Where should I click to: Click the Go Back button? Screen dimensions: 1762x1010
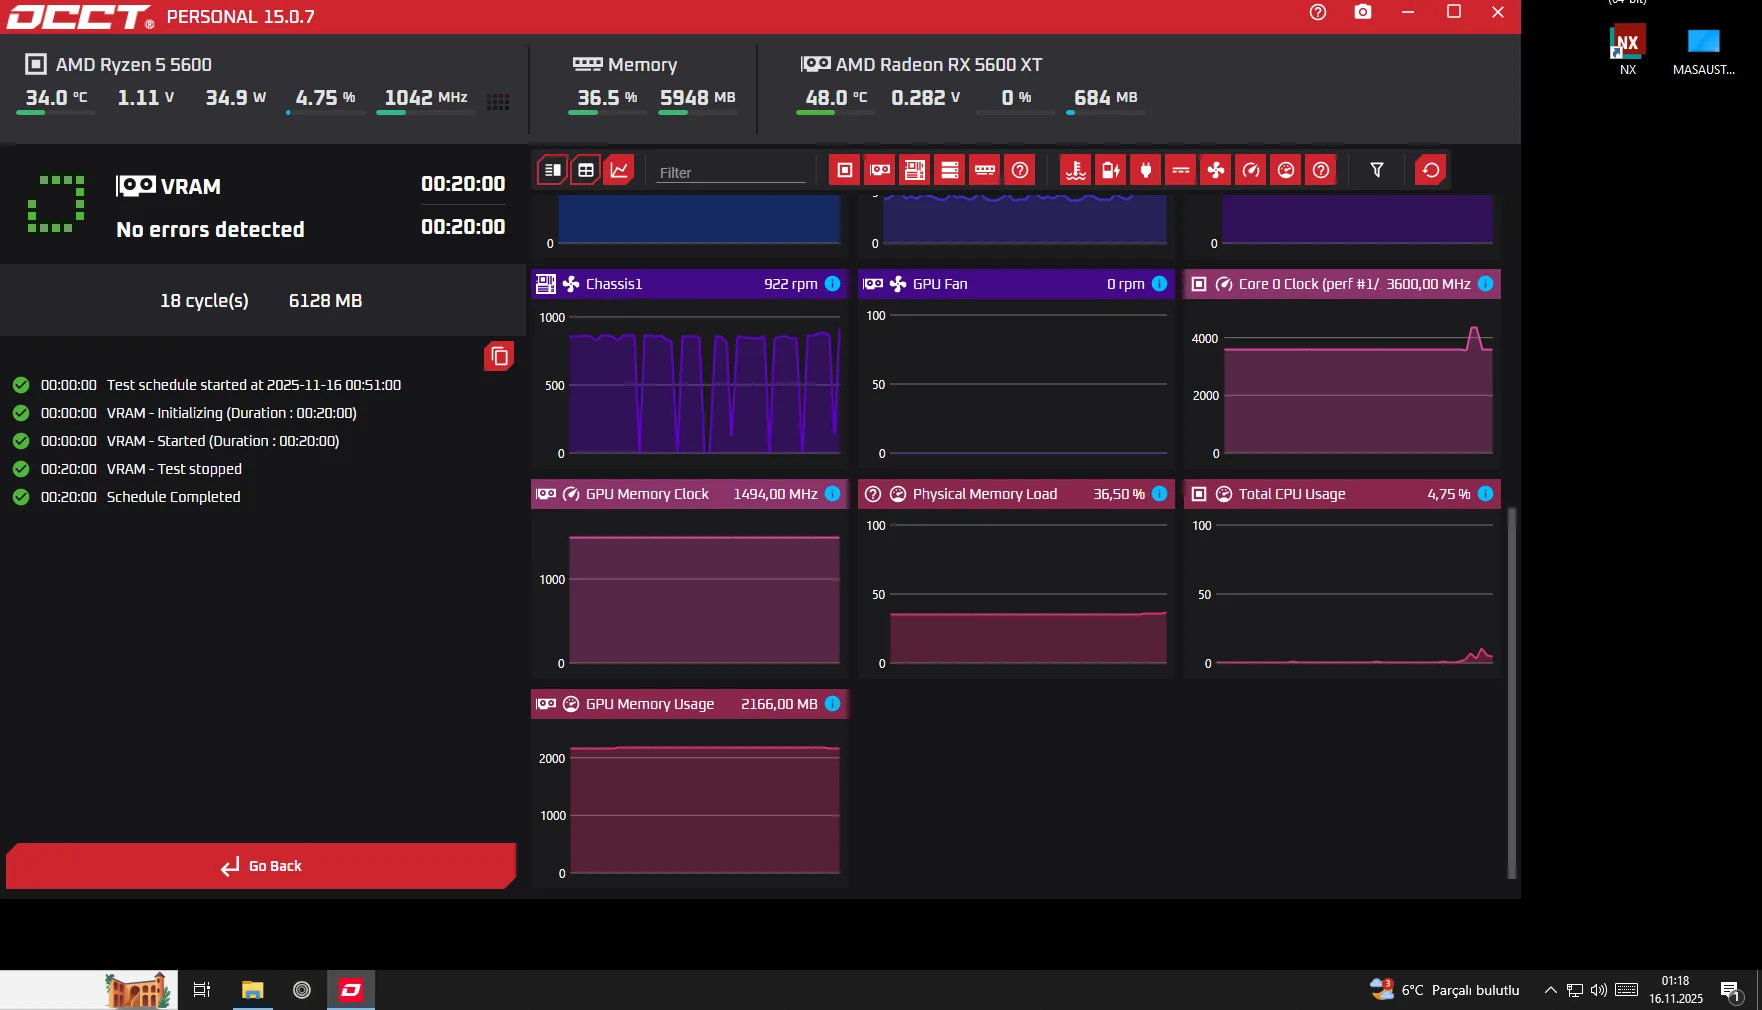261,866
